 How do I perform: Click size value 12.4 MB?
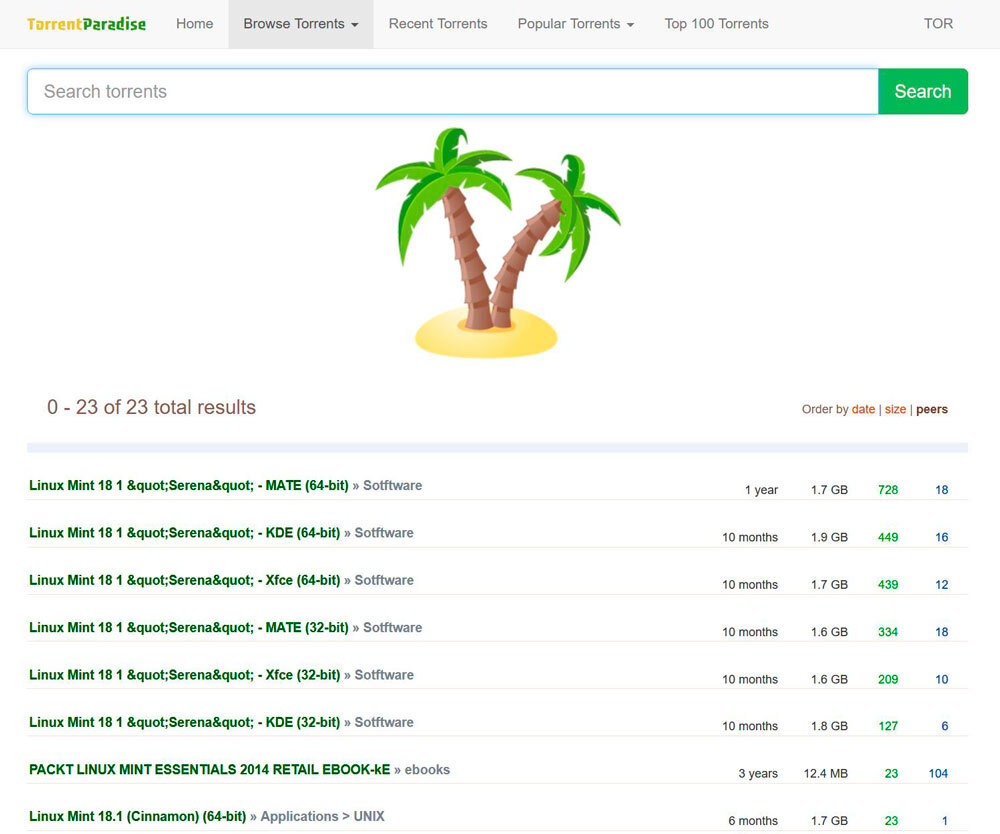(825, 773)
